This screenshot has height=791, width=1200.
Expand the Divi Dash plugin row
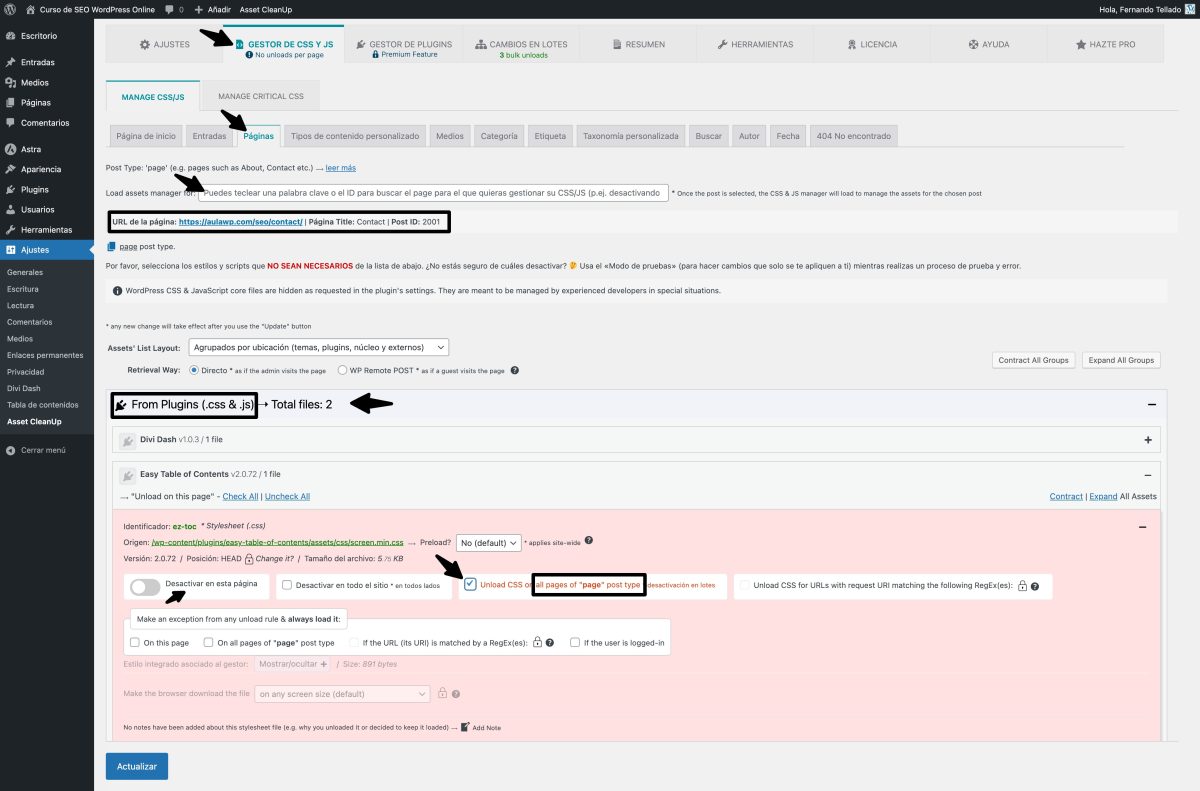click(x=1147, y=440)
